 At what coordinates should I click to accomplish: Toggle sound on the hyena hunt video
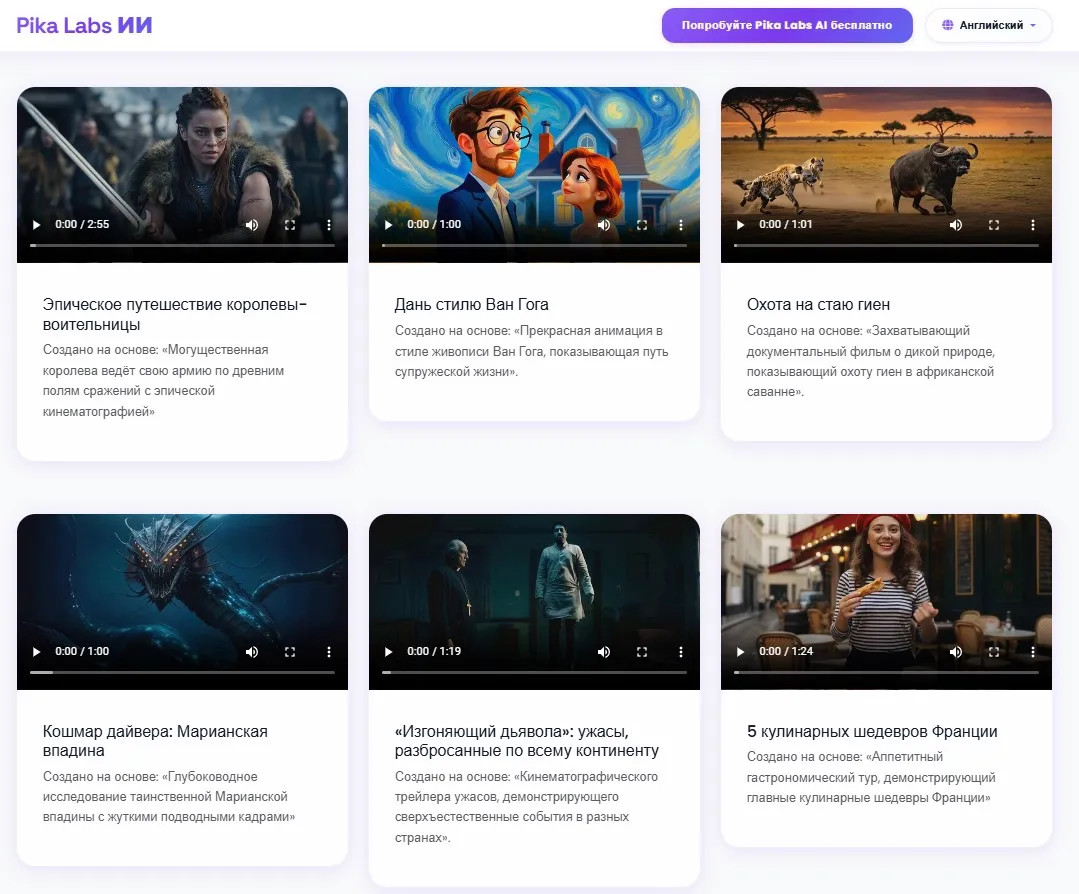click(956, 225)
